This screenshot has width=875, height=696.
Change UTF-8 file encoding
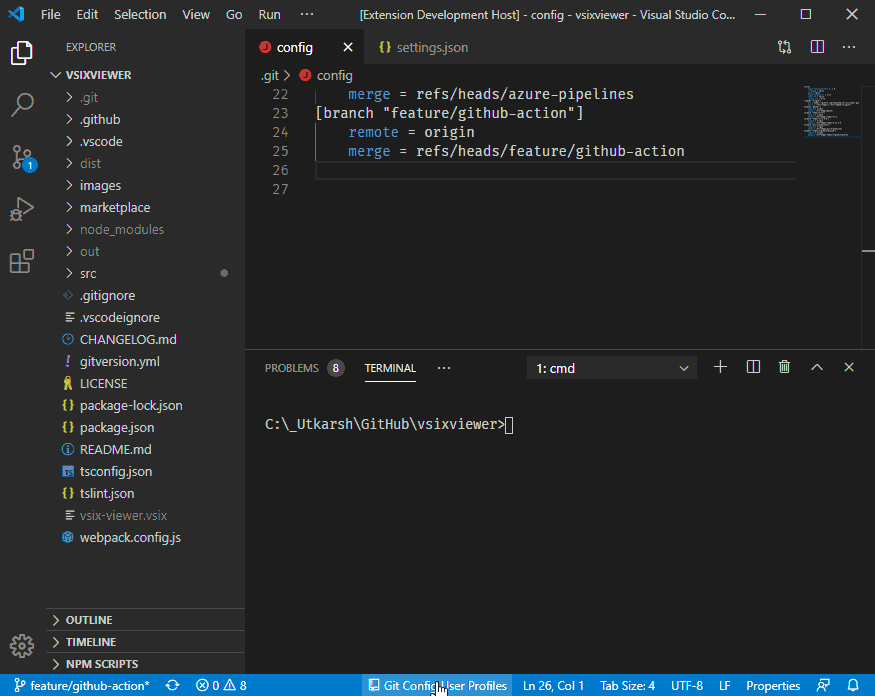686,685
